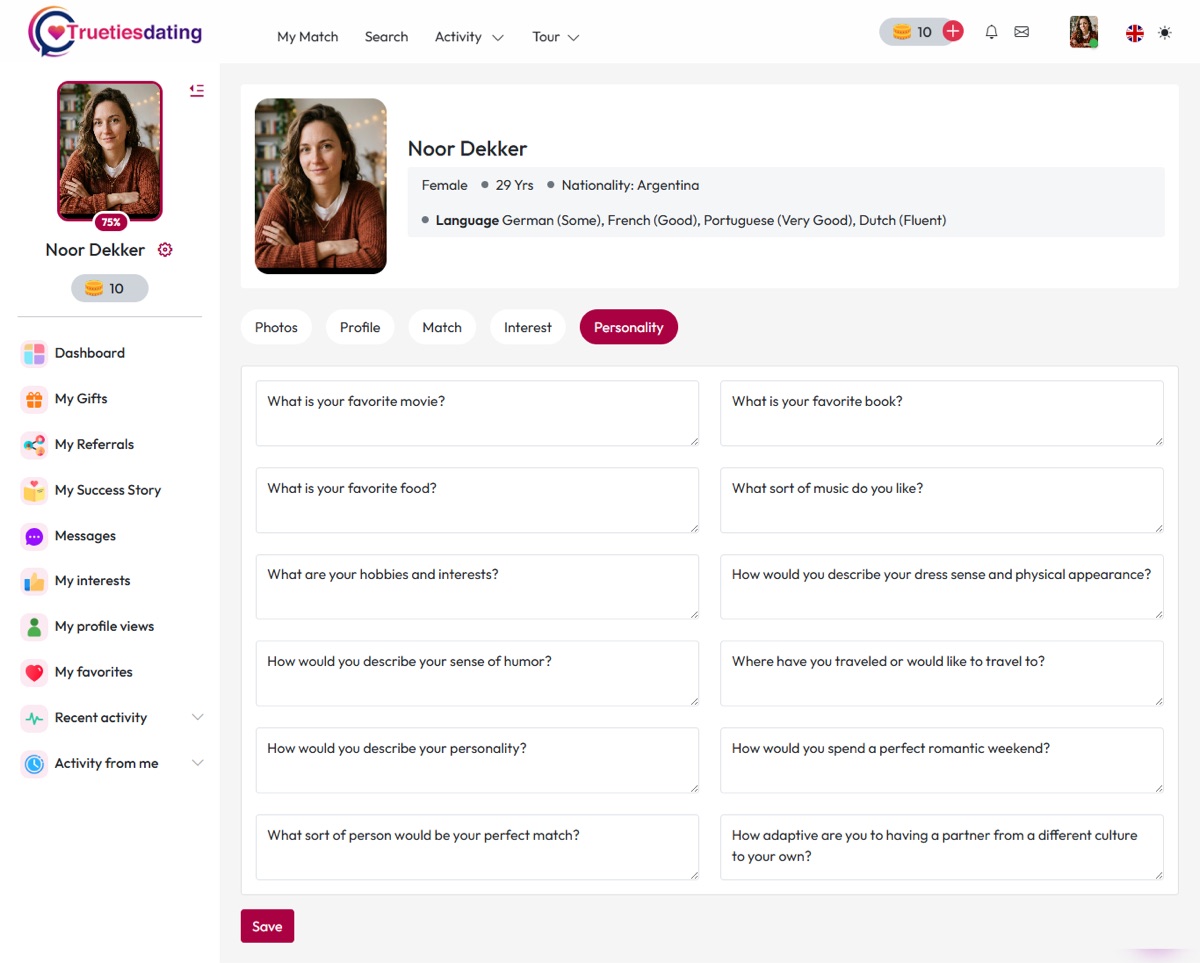1200x963 pixels.
Task: Expand the Activity menu in navbar
Action: (x=469, y=37)
